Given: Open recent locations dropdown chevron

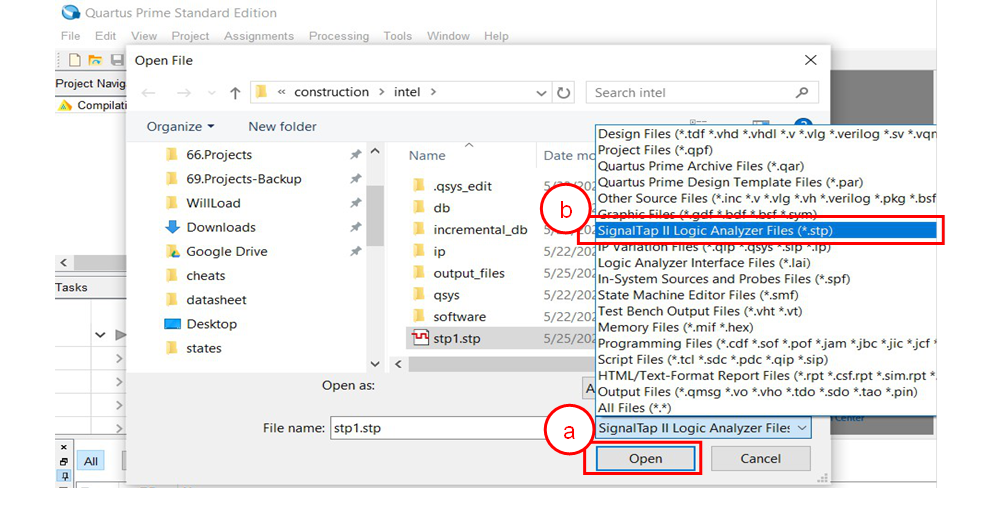Looking at the screenshot, I should click(212, 93).
